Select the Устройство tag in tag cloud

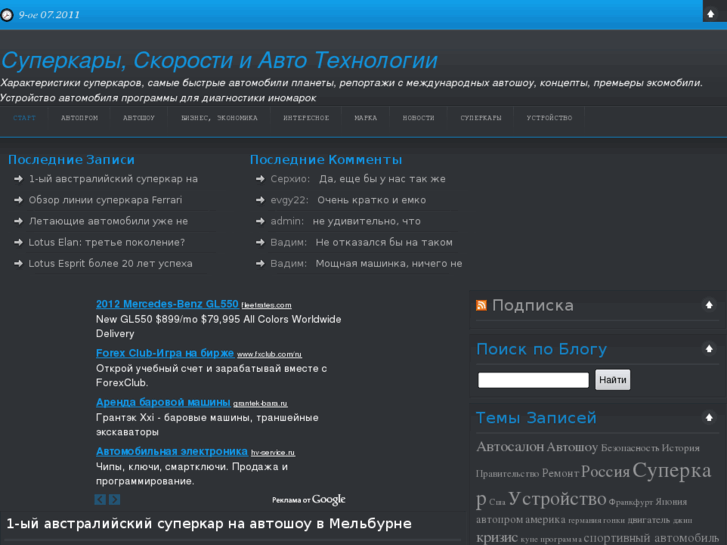557,499
